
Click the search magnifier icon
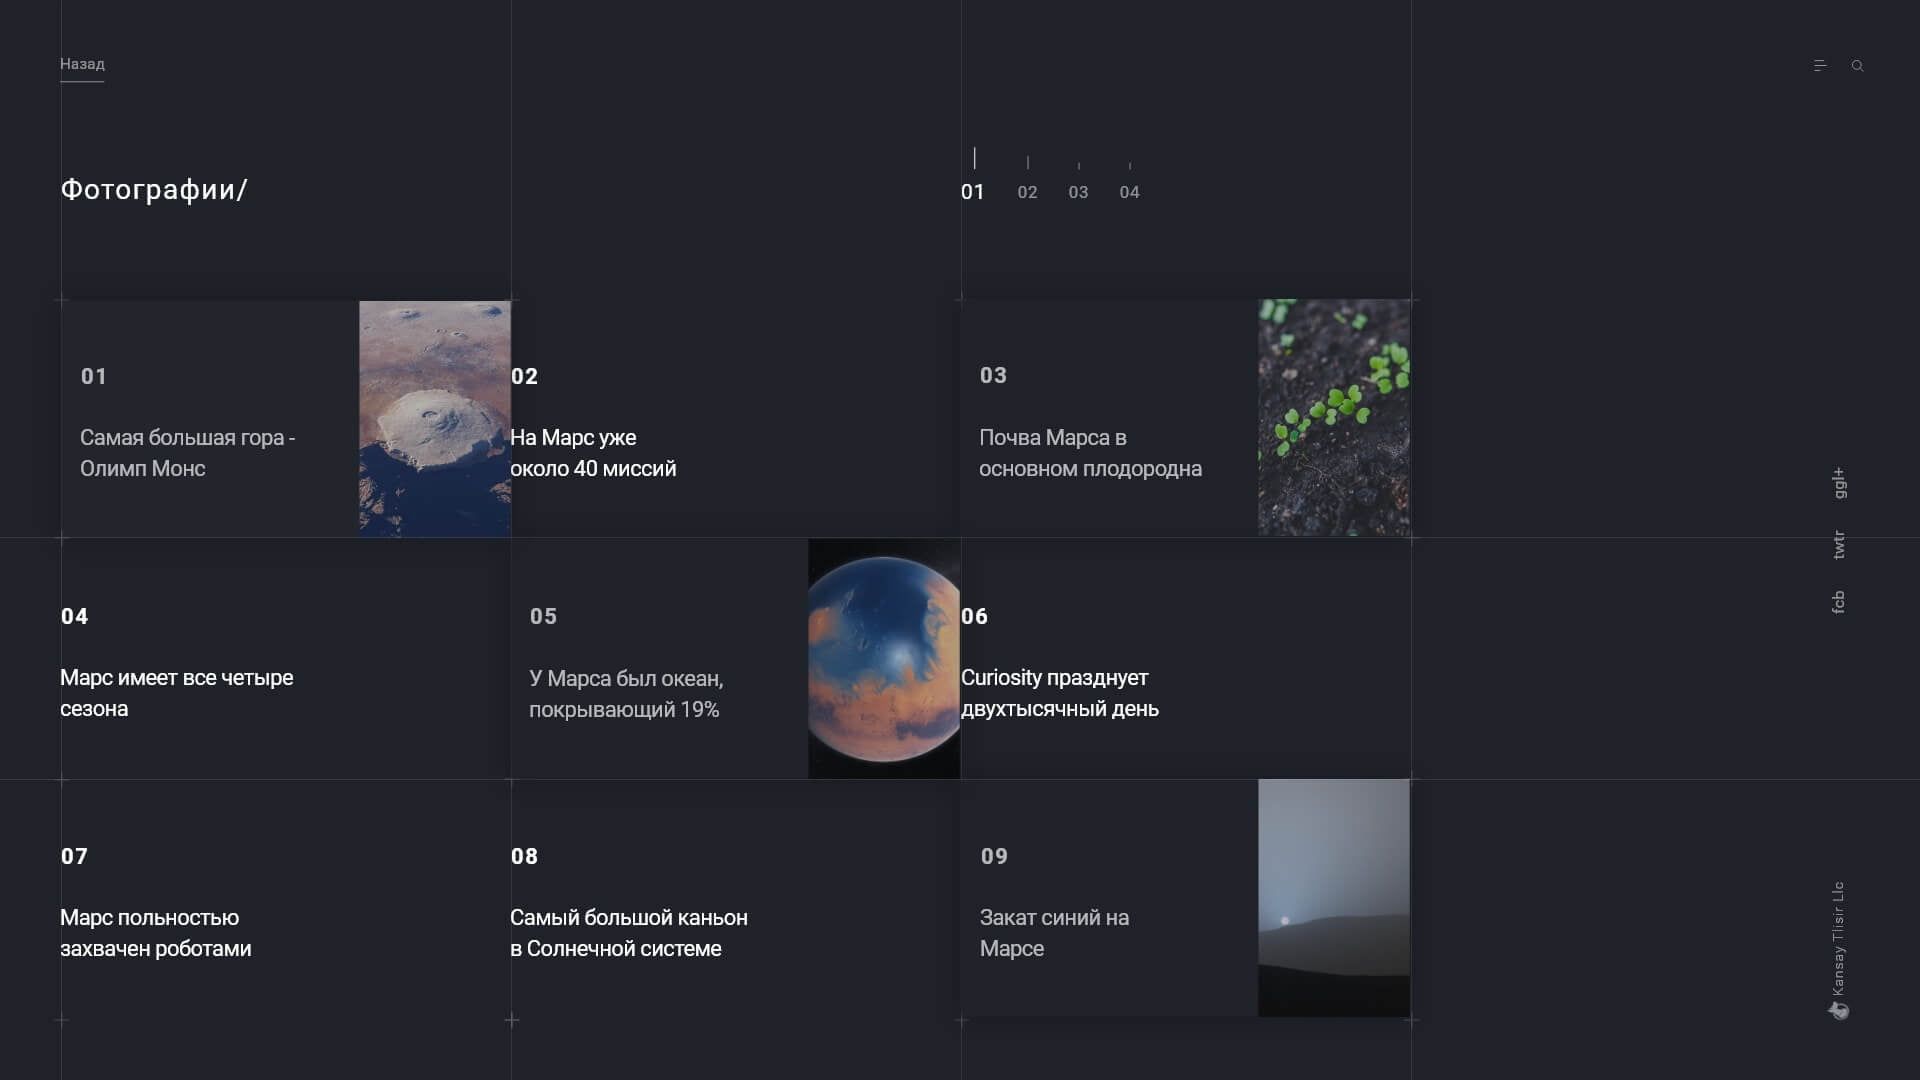(x=1857, y=66)
